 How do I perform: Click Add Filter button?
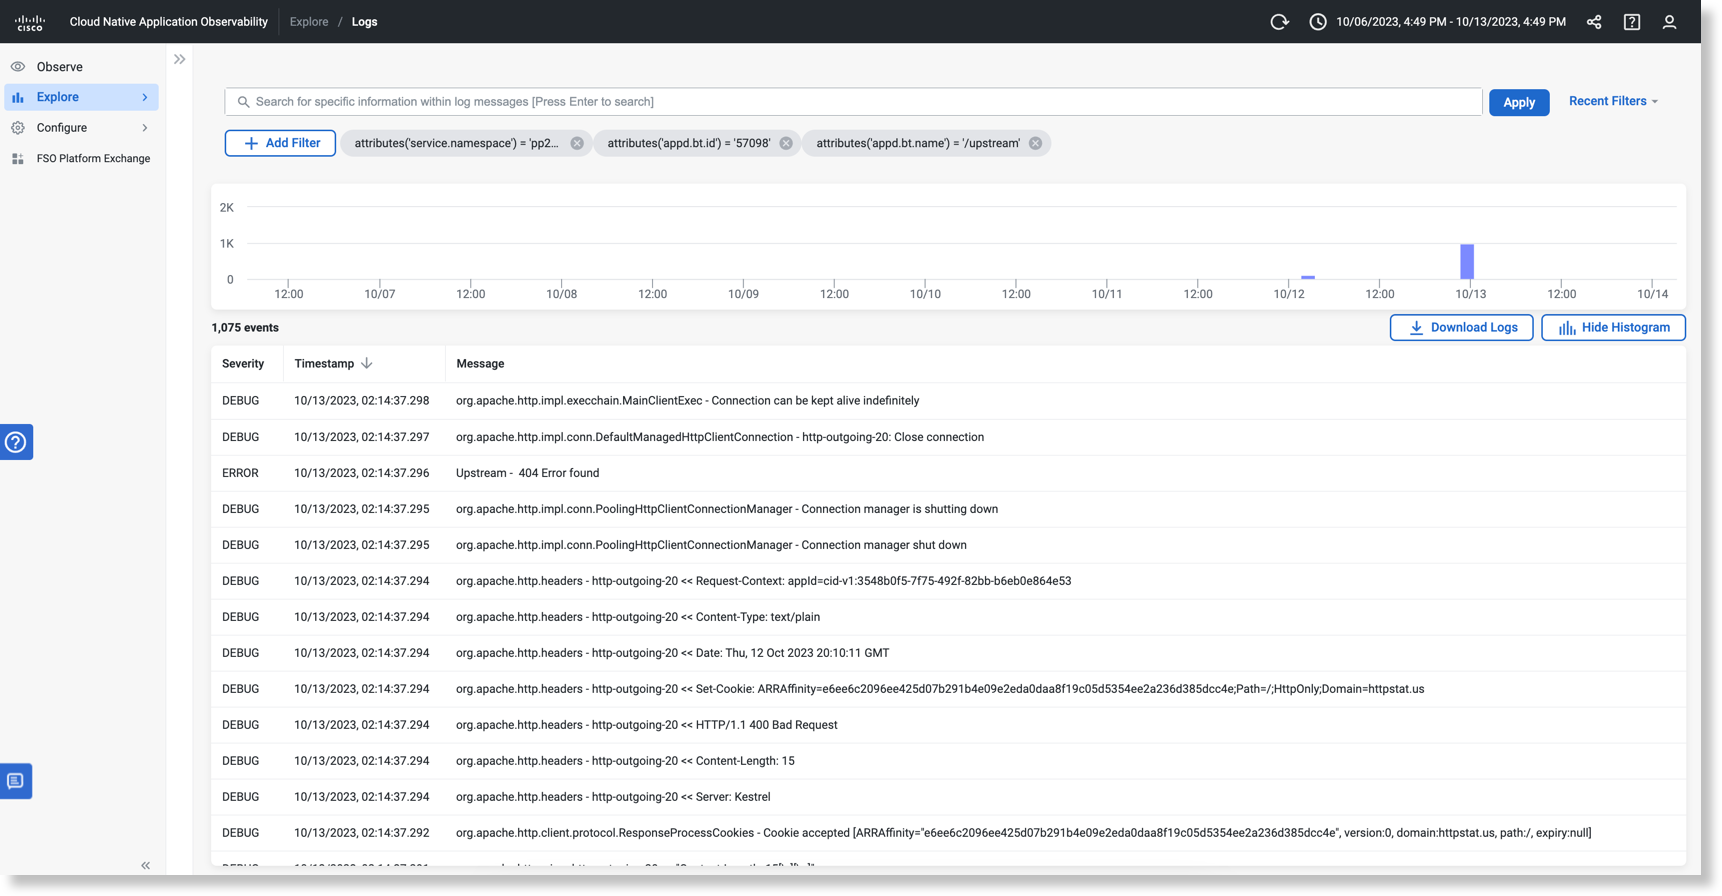tap(280, 143)
